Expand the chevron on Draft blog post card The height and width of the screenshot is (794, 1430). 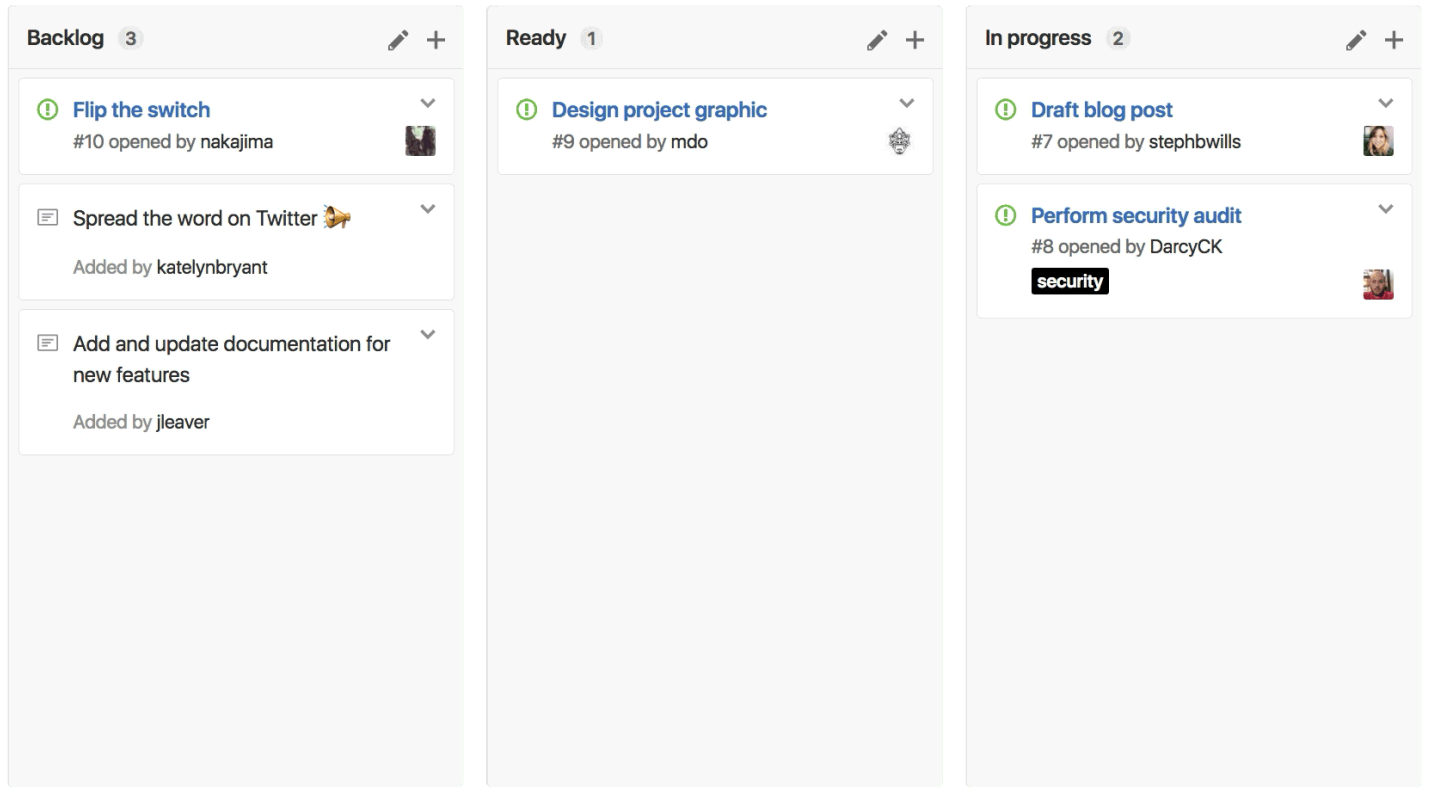1386,102
